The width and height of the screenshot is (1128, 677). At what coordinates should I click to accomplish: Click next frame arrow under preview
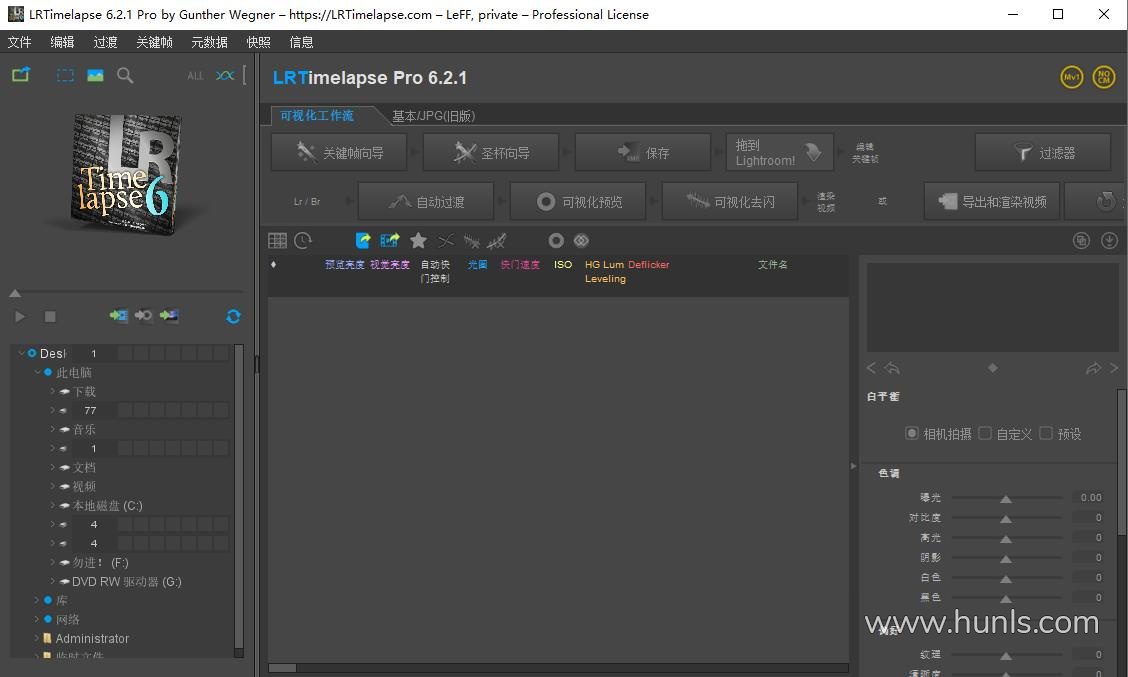(x=1114, y=368)
